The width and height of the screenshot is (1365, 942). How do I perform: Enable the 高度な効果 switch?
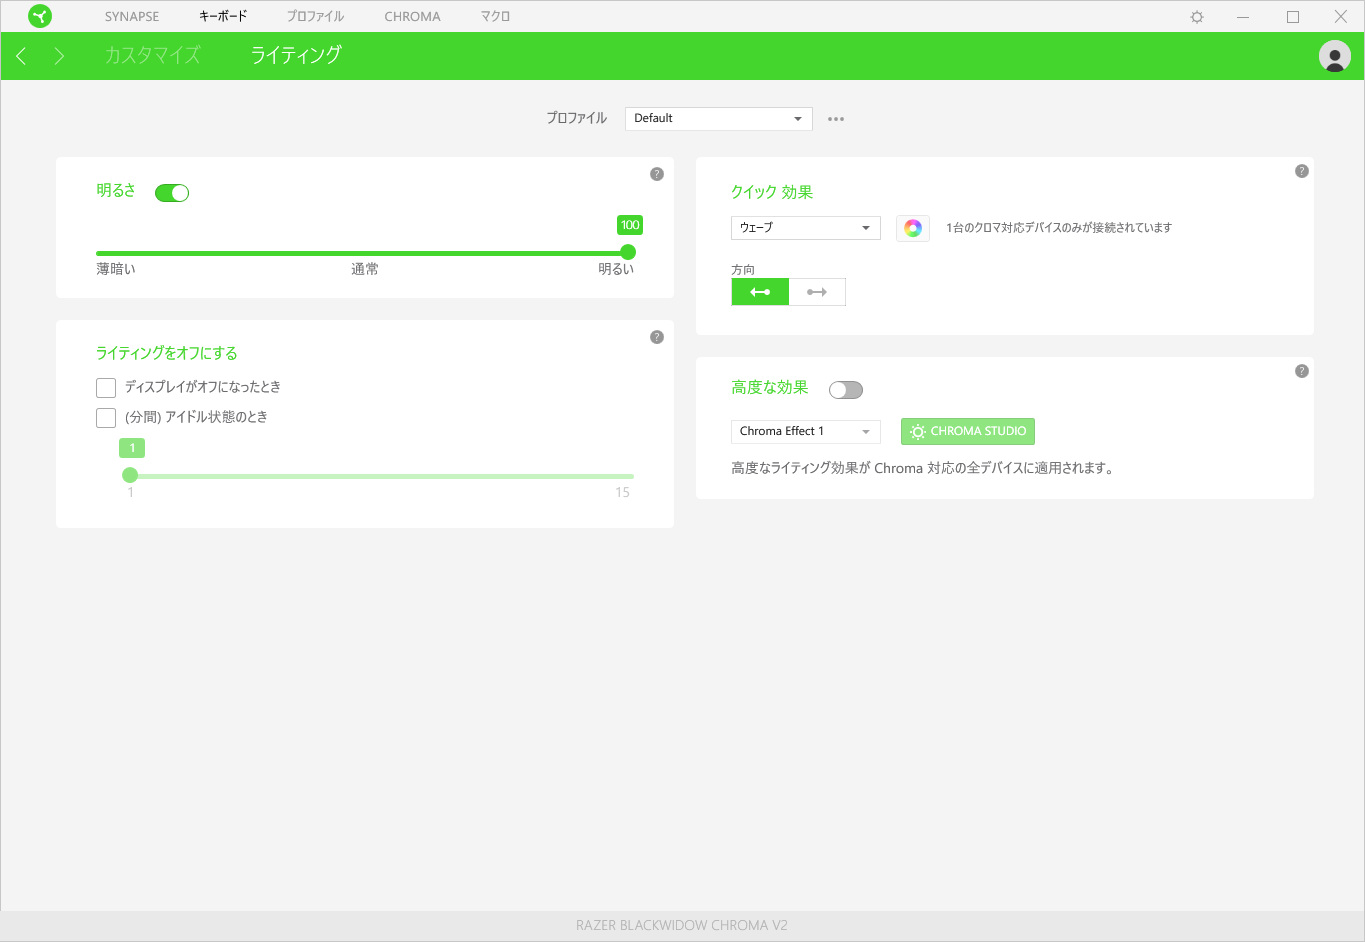846,390
